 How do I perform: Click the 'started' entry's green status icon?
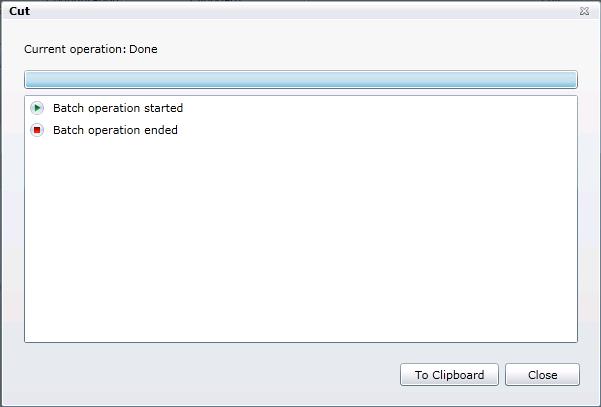37,108
